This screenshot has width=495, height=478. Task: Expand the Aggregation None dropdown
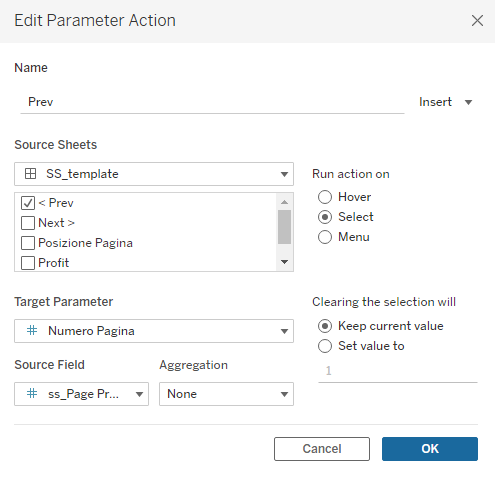226,394
